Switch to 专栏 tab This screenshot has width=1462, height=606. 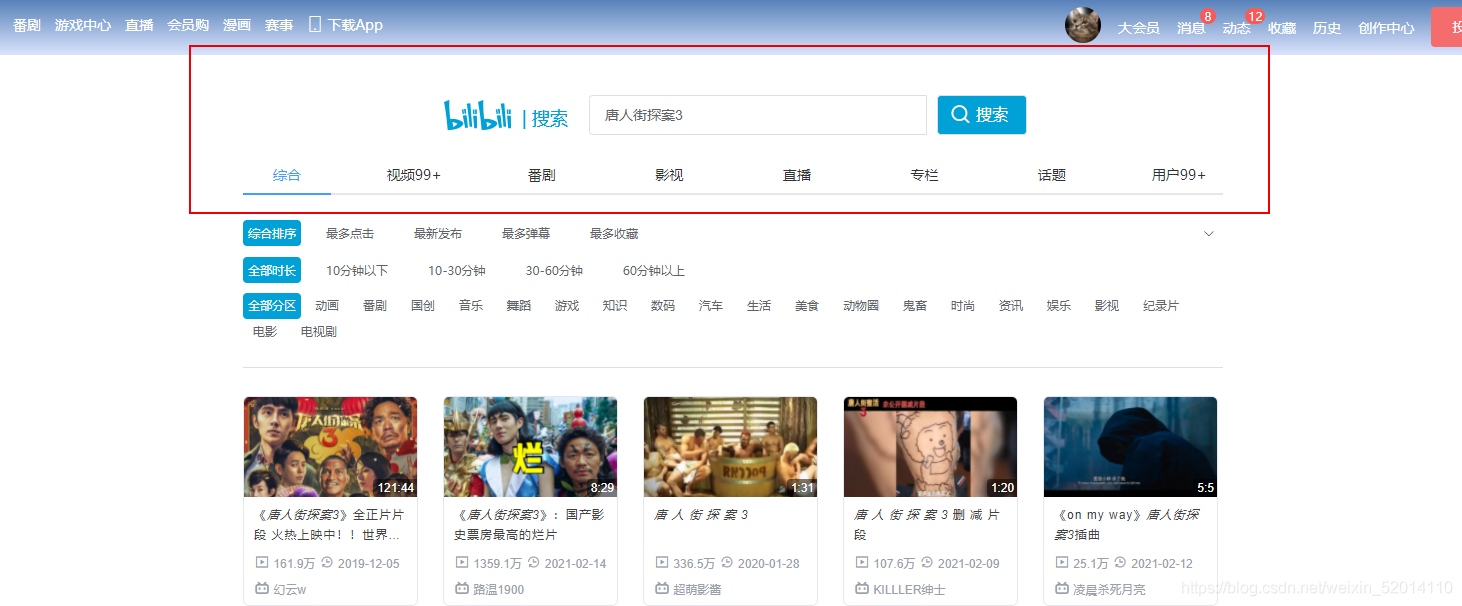pyautogui.click(x=924, y=175)
